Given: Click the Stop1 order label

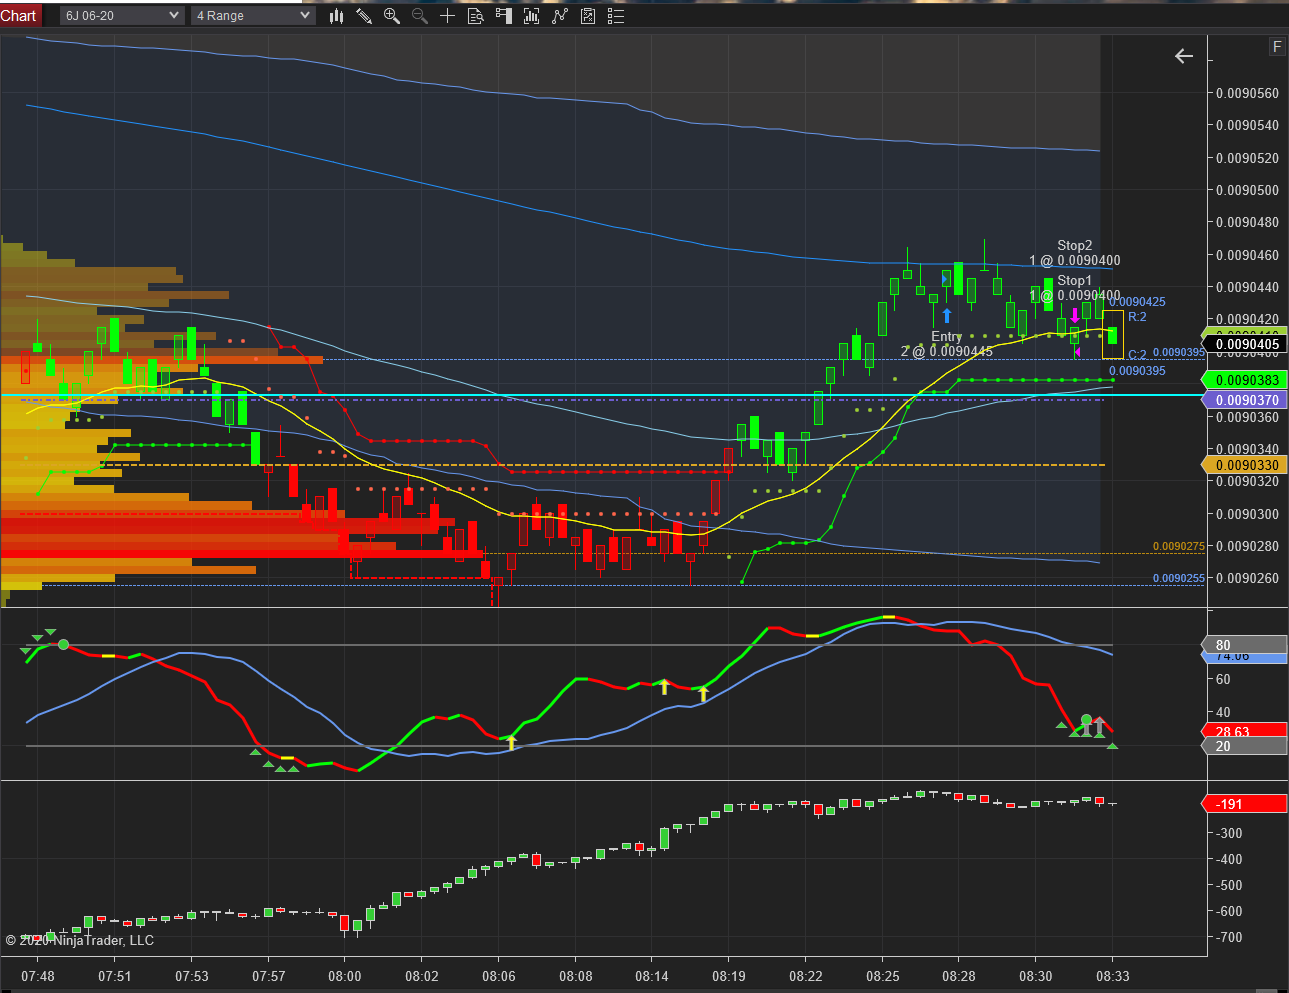Looking at the screenshot, I should 1075,280.
